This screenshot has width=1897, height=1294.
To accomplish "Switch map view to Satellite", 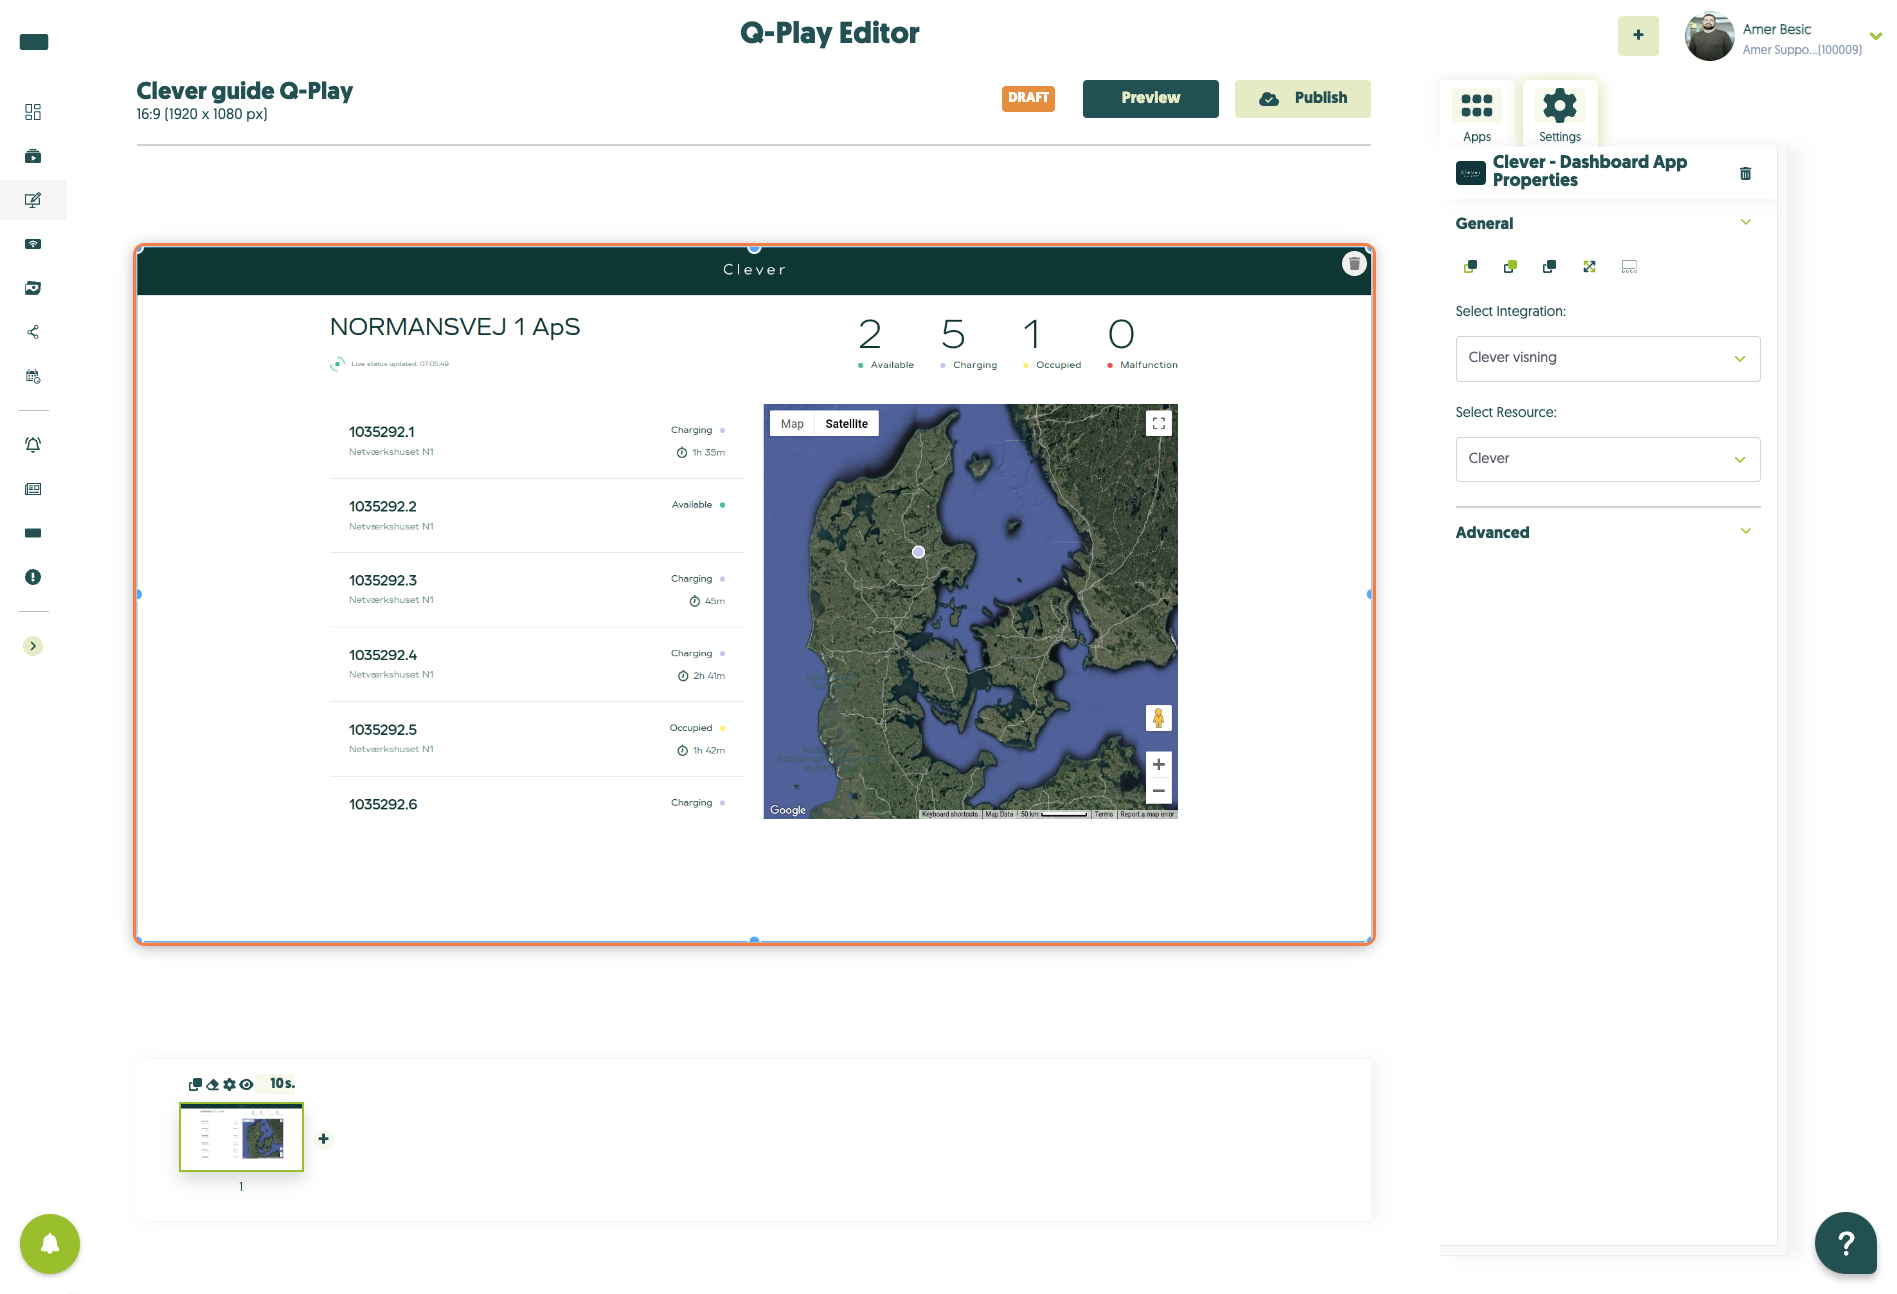I will [x=846, y=424].
